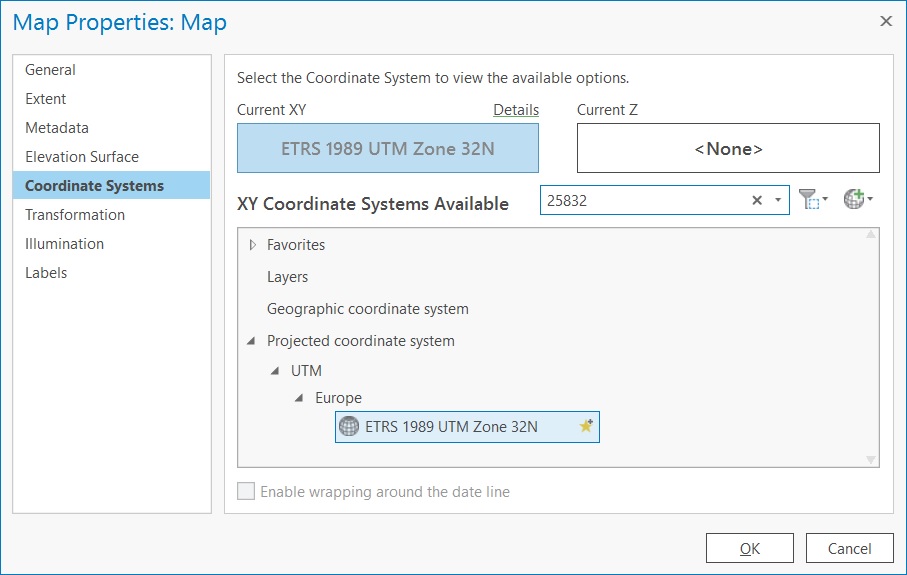The height and width of the screenshot is (575, 907).
Task: Select the Current Z None box
Action: (x=728, y=149)
